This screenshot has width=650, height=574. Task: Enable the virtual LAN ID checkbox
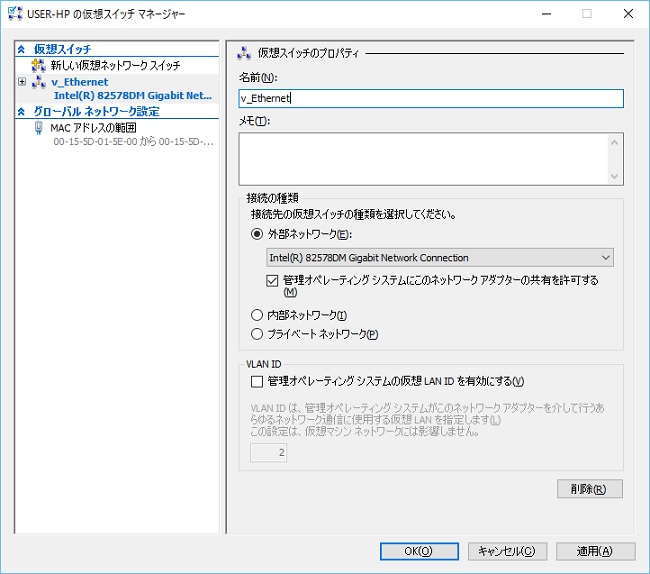[257, 381]
